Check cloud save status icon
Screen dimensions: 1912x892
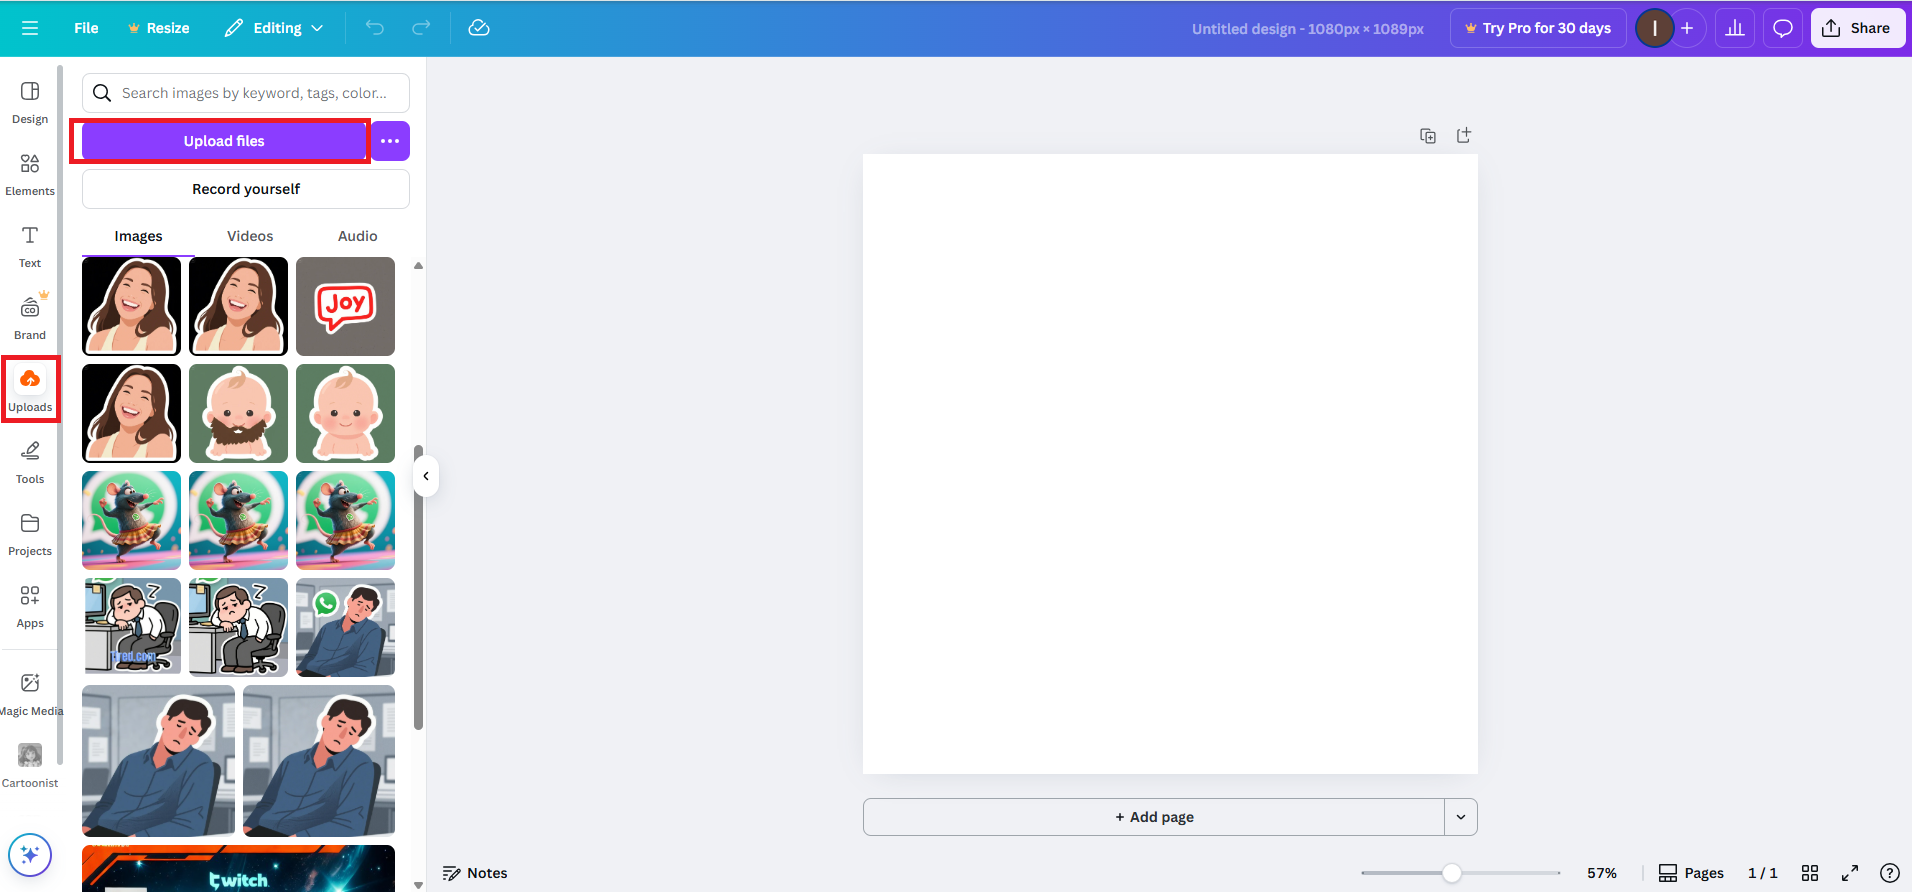479,28
